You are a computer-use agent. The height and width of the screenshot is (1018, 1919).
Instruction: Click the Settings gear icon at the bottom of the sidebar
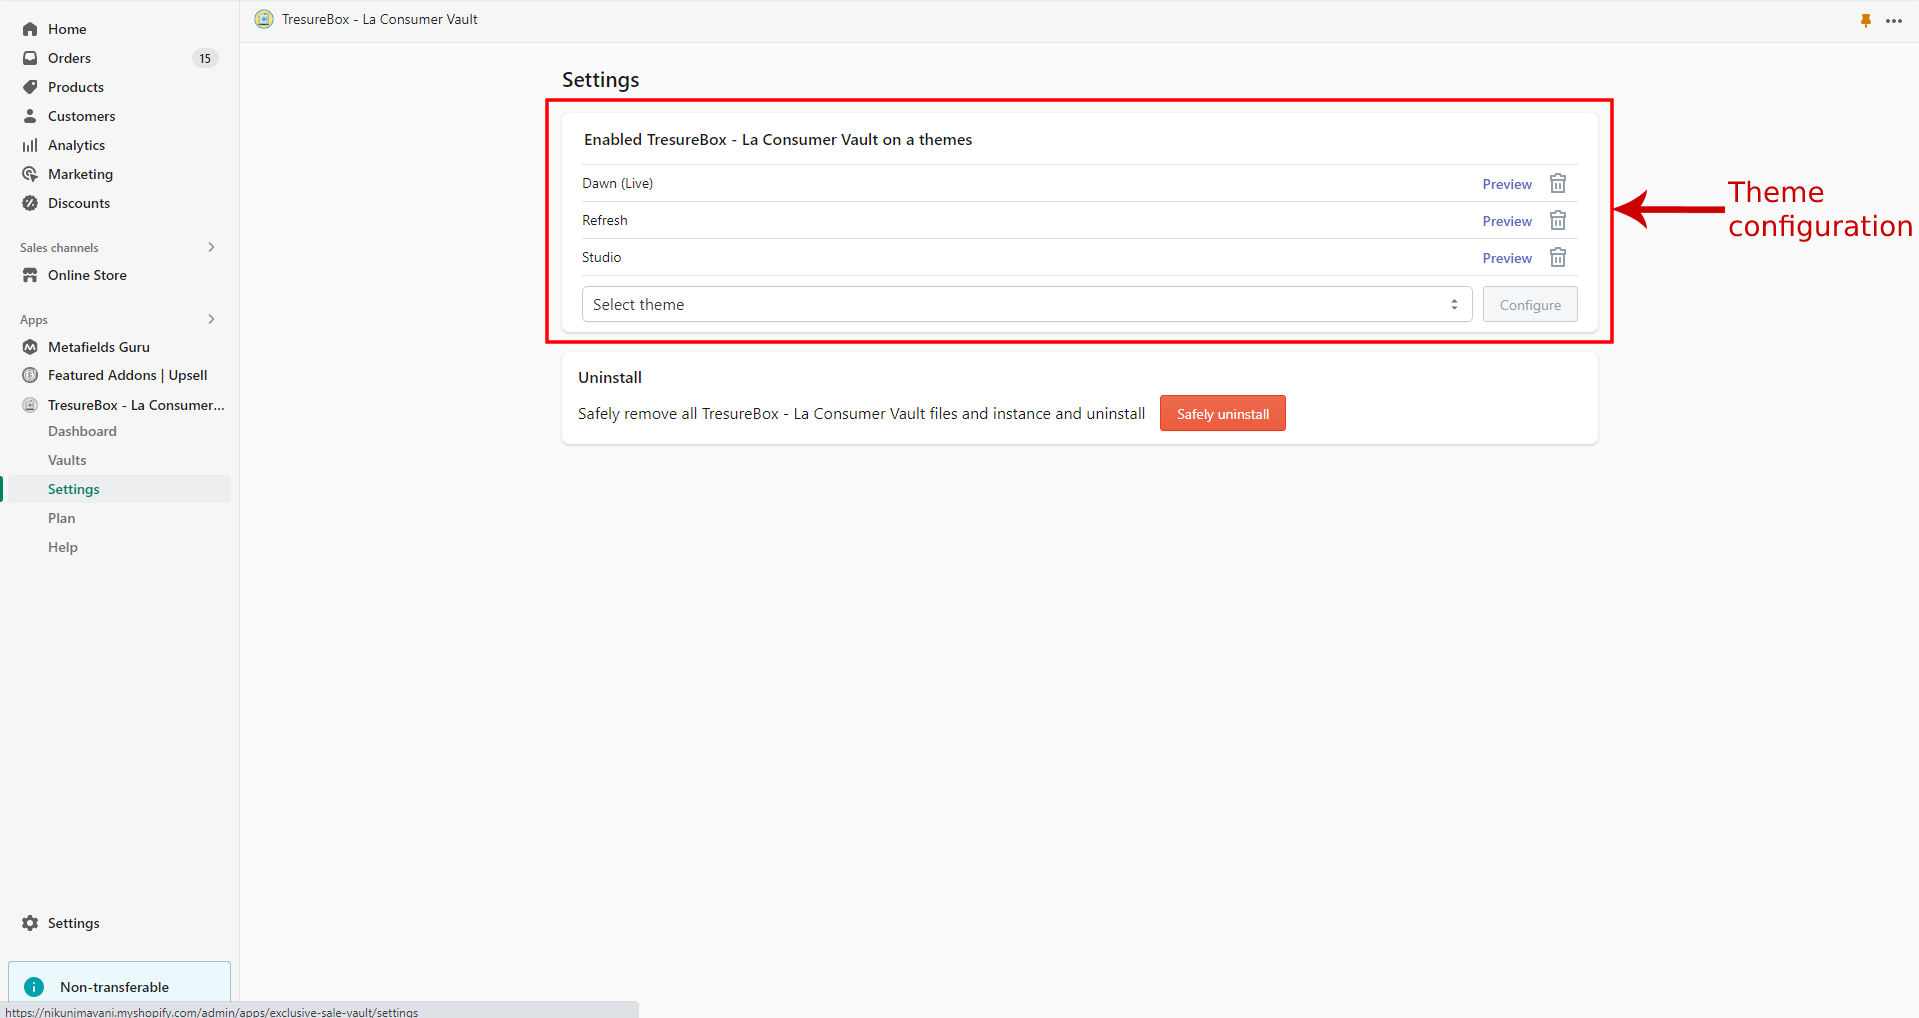[x=30, y=923]
